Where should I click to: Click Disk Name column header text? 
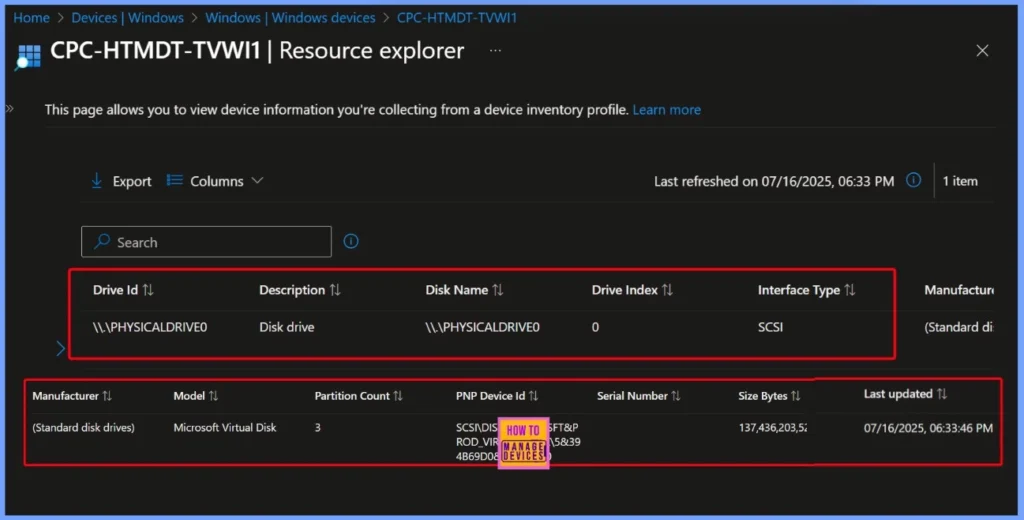tap(456, 290)
